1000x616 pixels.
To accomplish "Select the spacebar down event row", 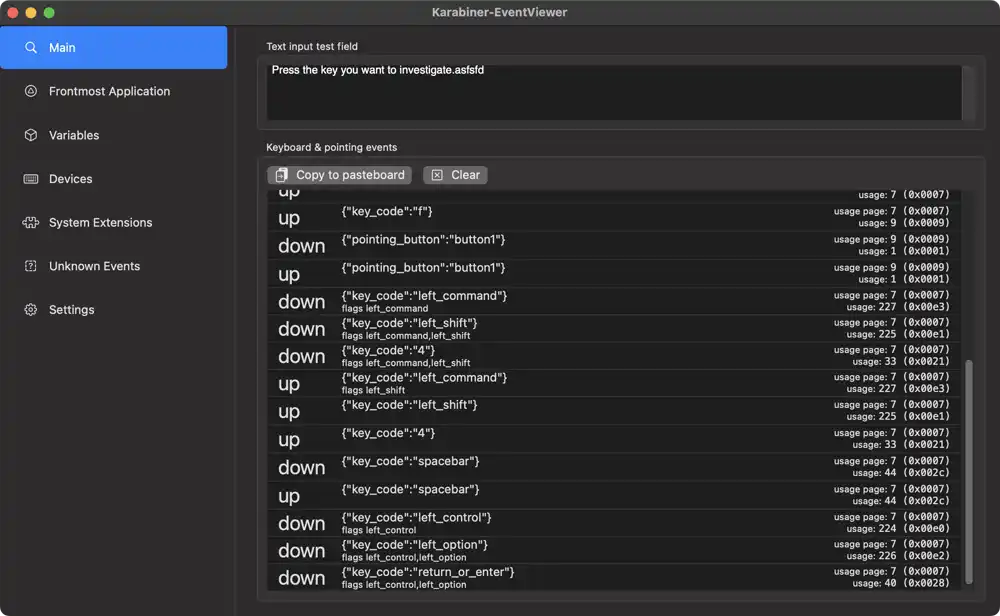I will click(x=614, y=467).
